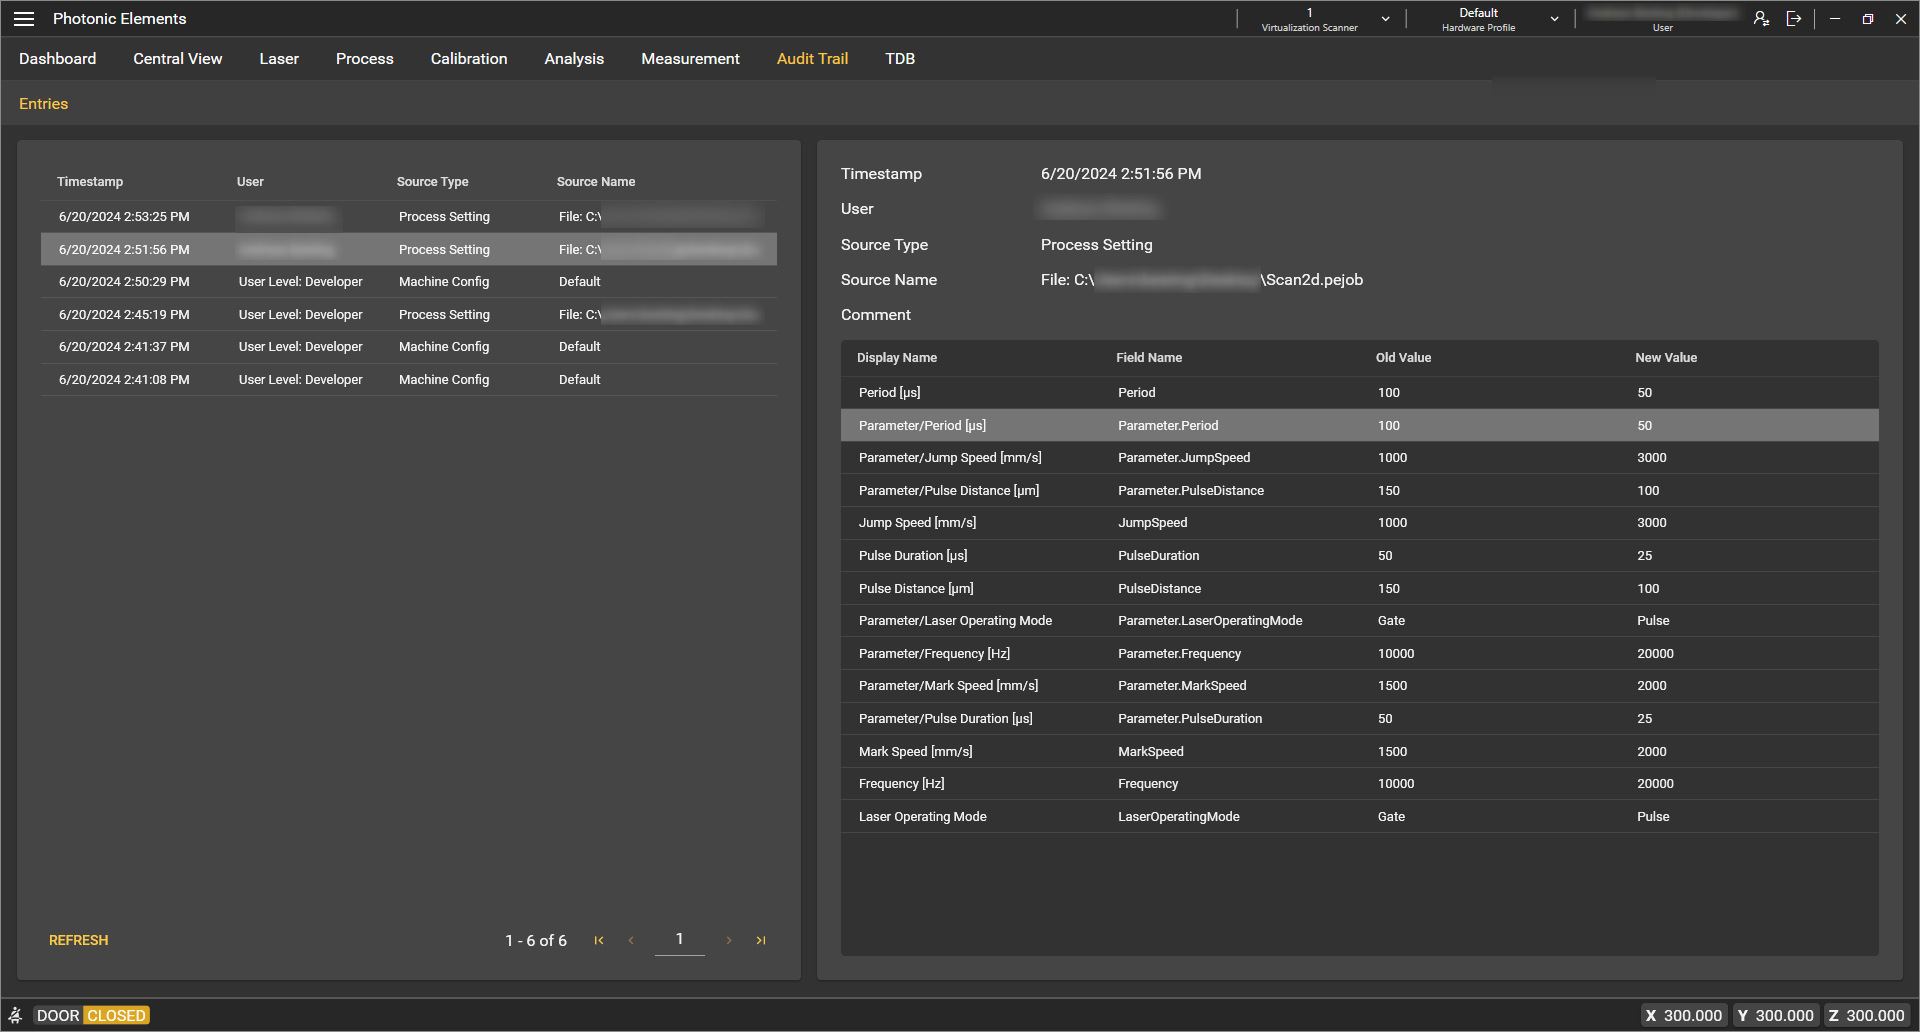The width and height of the screenshot is (1920, 1032).
Task: Click the switch user icon
Action: click(1761, 19)
